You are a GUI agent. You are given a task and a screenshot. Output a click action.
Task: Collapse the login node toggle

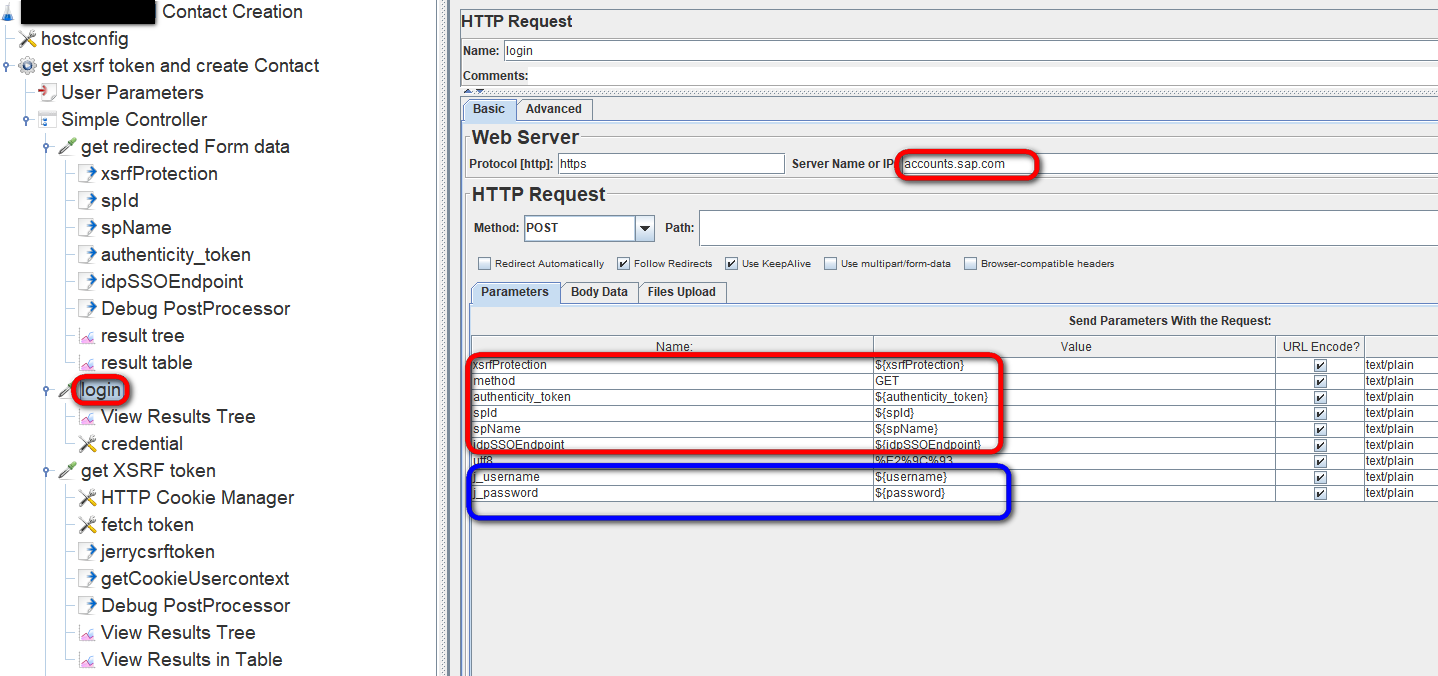click(46, 391)
